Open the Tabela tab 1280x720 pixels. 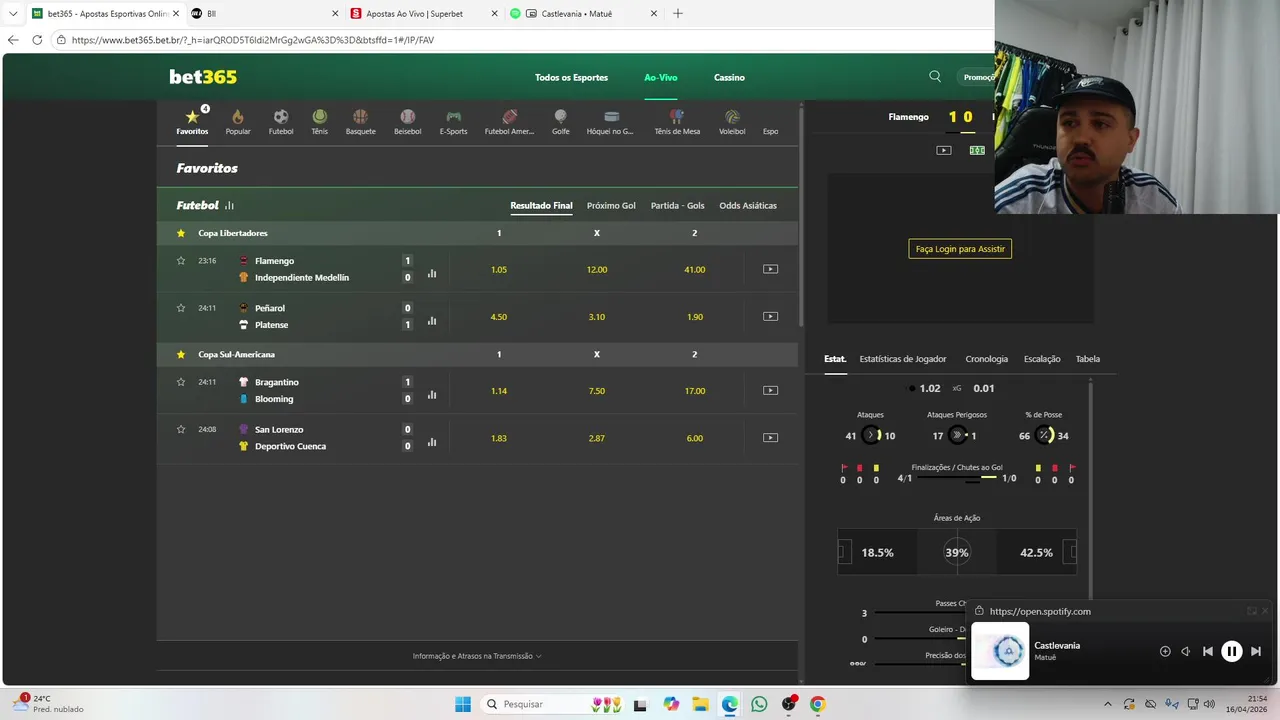(1087, 359)
